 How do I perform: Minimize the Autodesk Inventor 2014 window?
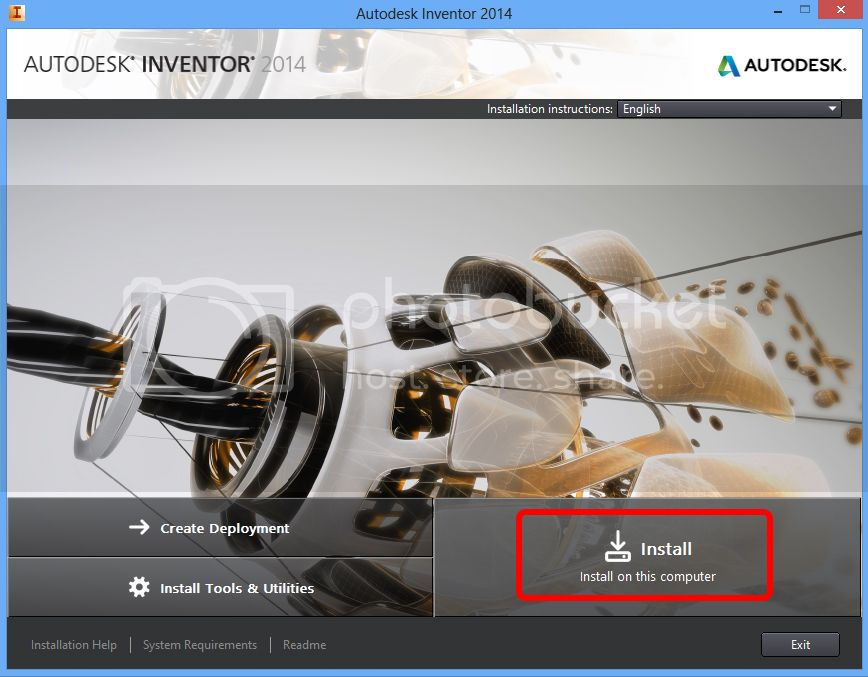[778, 11]
